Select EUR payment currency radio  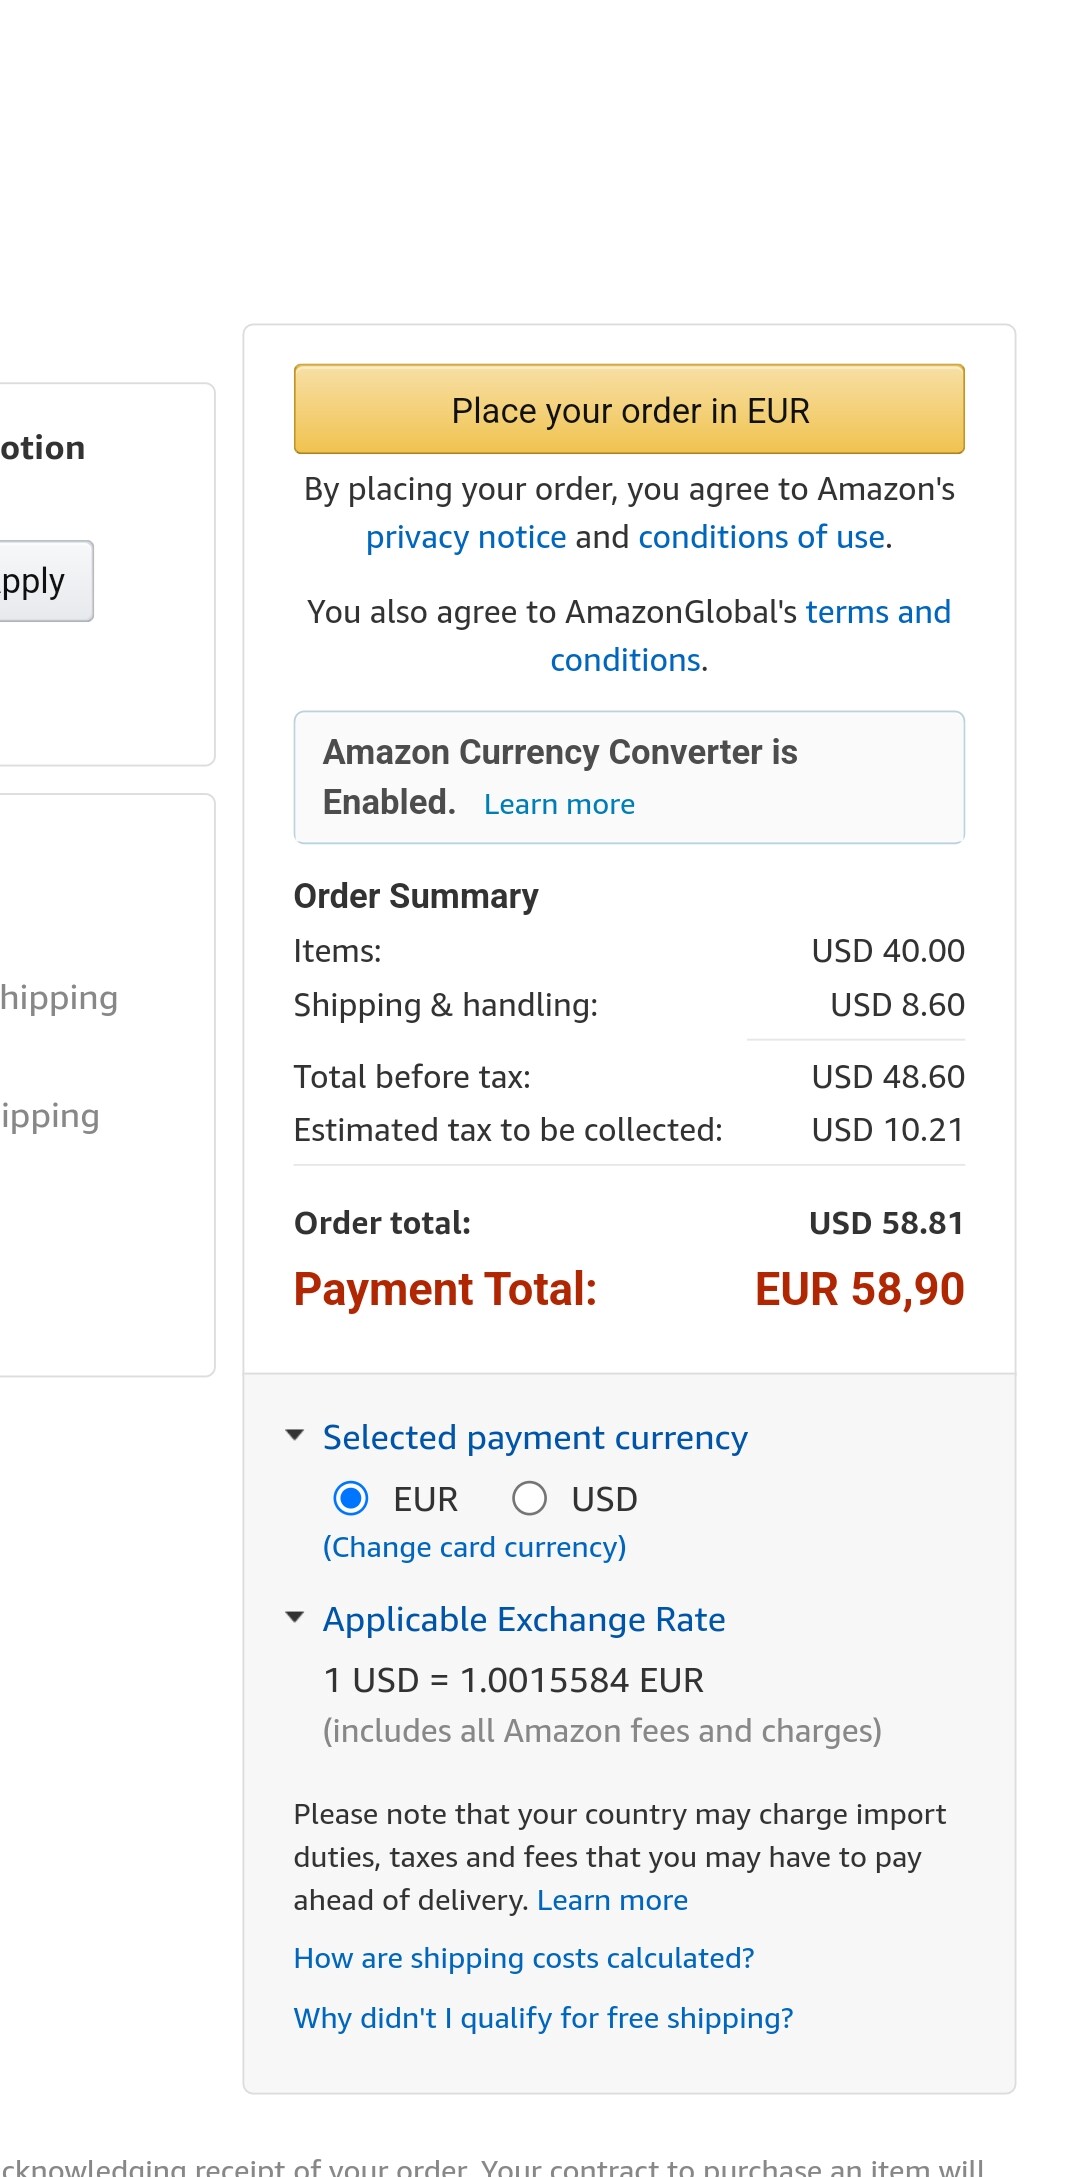pos(350,1498)
